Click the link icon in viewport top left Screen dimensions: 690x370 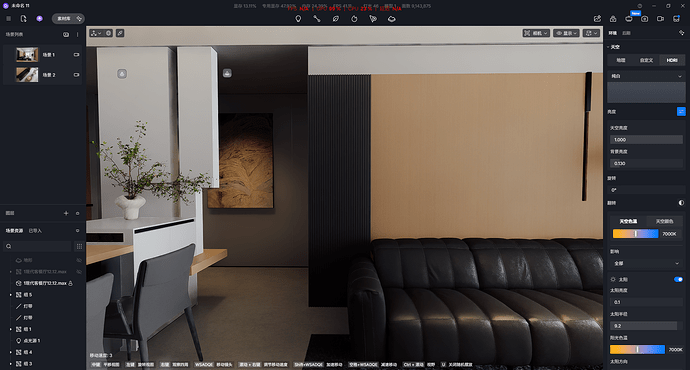[120, 33]
